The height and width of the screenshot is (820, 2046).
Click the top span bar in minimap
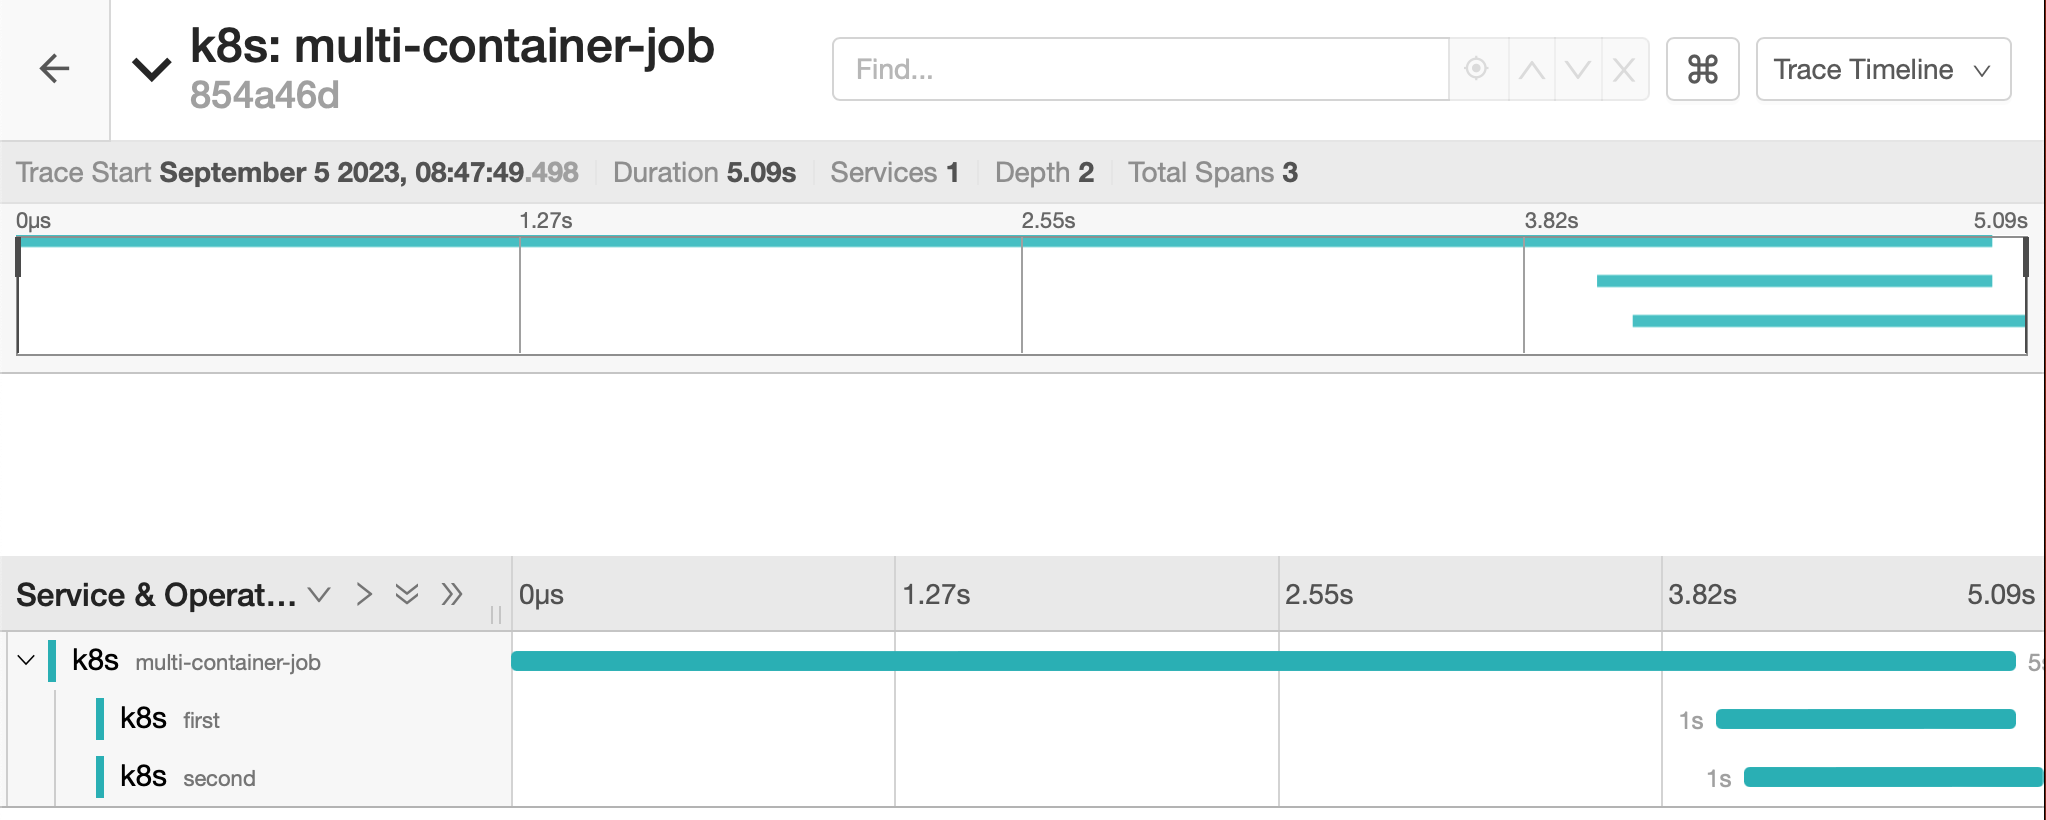click(x=1006, y=242)
